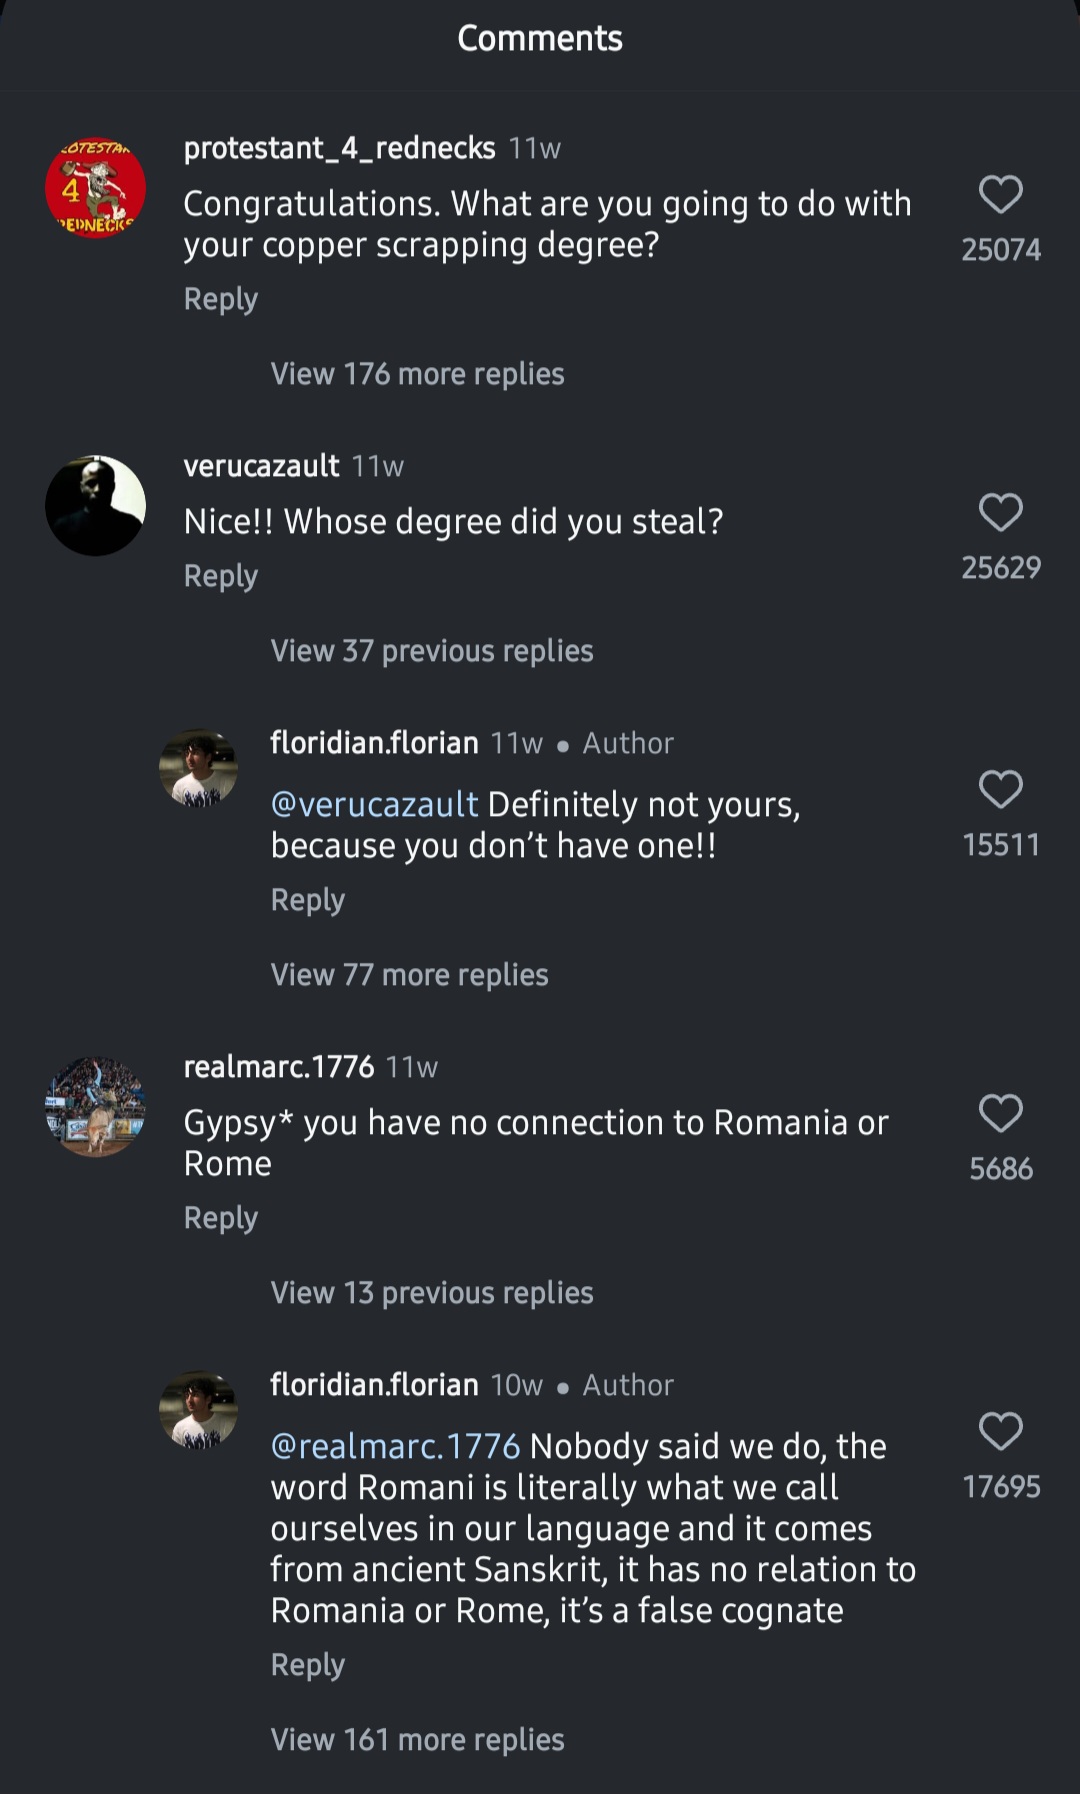Expand View 77 more replies

click(409, 975)
